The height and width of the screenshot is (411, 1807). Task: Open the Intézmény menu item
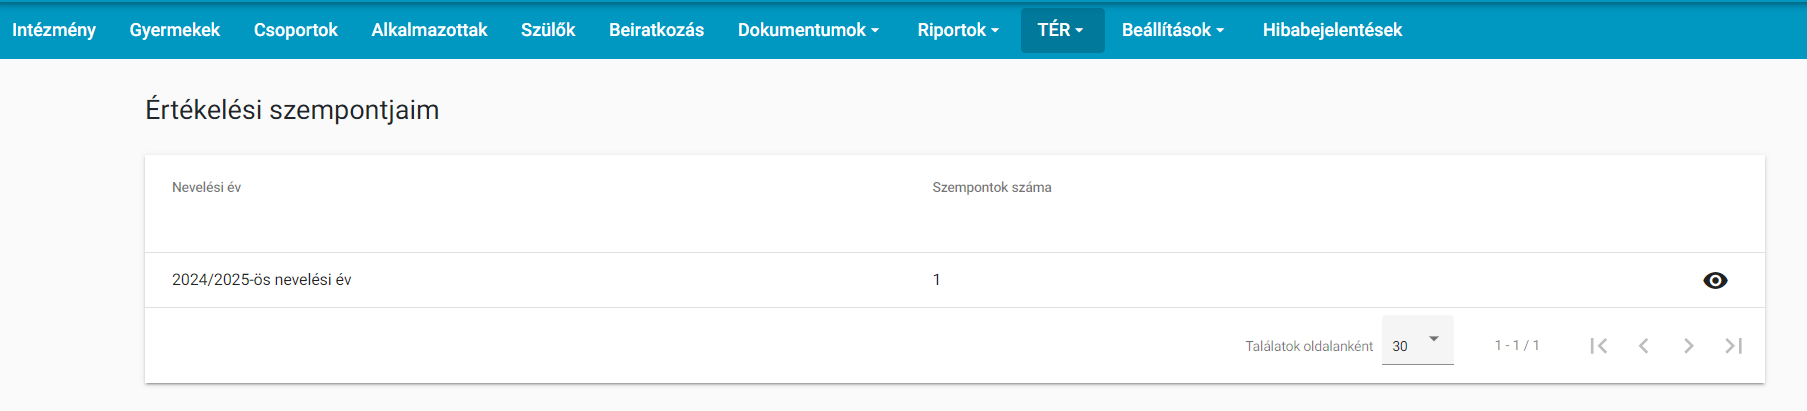coord(54,30)
